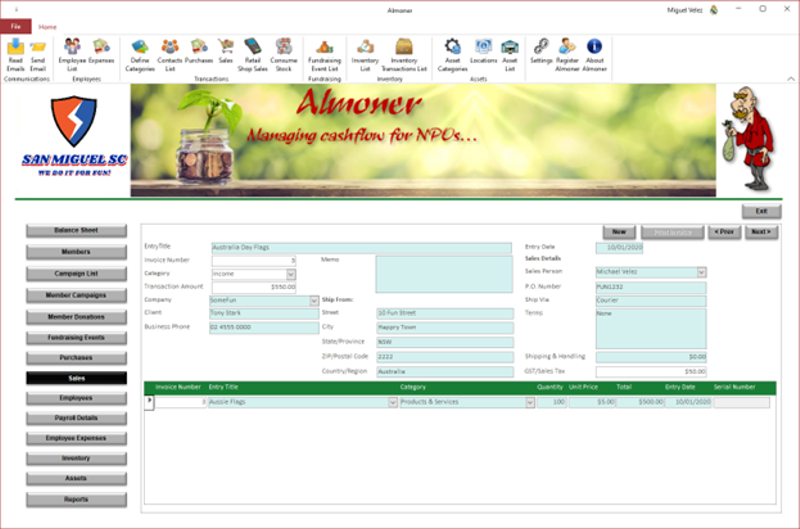Open Inventory from the sidebar
Image resolution: width=800 pixels, height=529 pixels.
tap(76, 459)
